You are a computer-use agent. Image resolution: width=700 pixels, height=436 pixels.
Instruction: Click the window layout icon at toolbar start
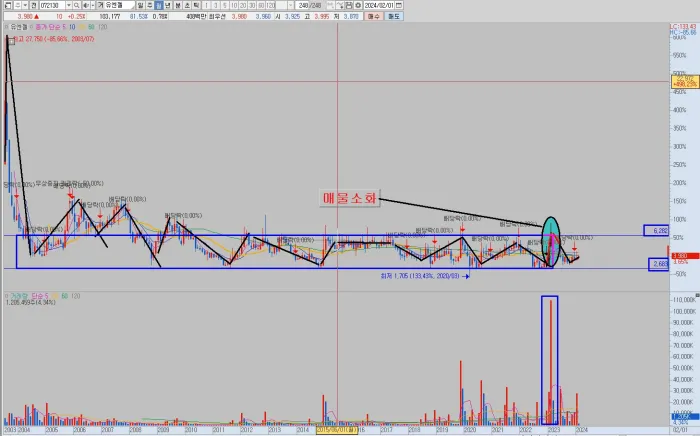(x=8, y=5)
